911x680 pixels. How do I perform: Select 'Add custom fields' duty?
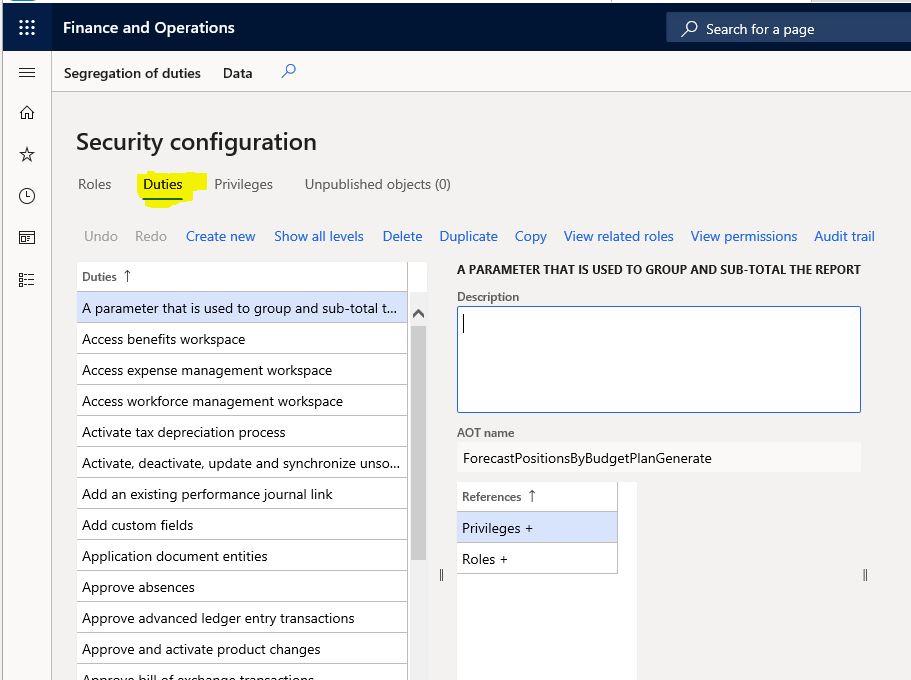tap(242, 525)
